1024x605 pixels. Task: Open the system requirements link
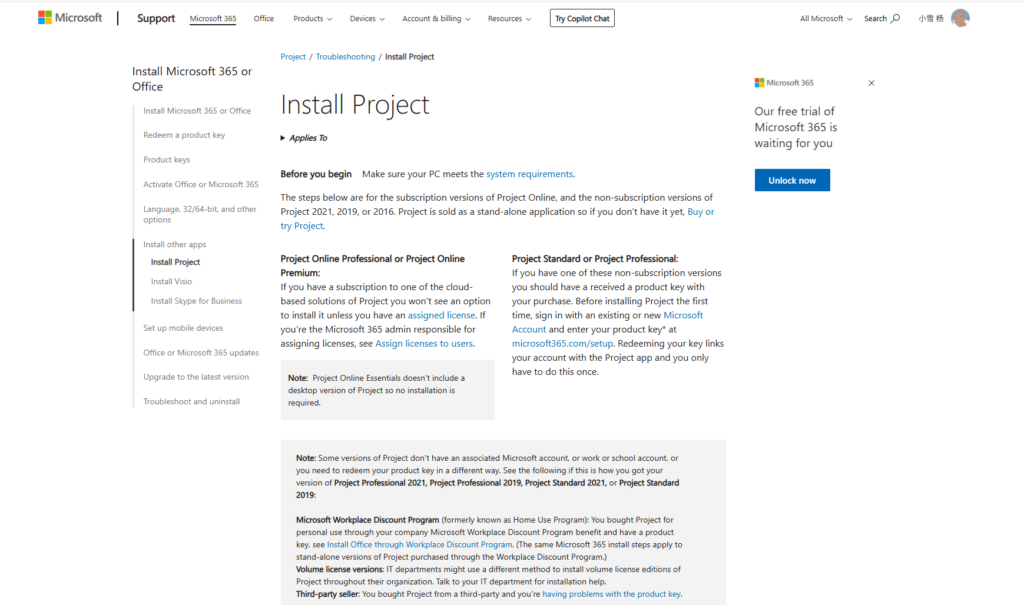[x=529, y=174]
